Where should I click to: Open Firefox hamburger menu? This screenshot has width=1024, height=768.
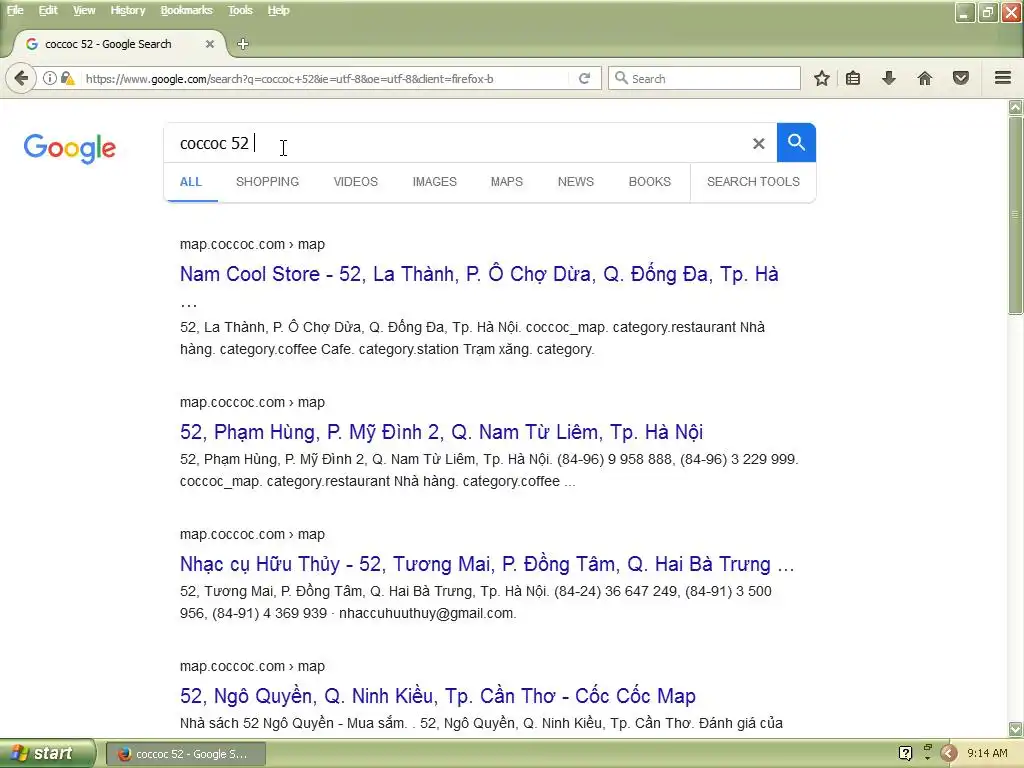[1003, 78]
